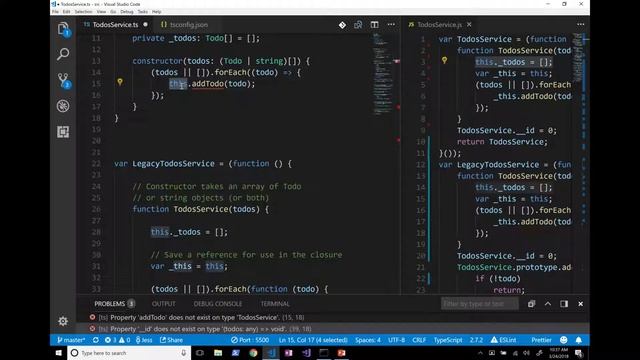Viewport: 640px width, 360px height.
Task: Click the open preview icon in editor toolbar
Action: point(358,25)
